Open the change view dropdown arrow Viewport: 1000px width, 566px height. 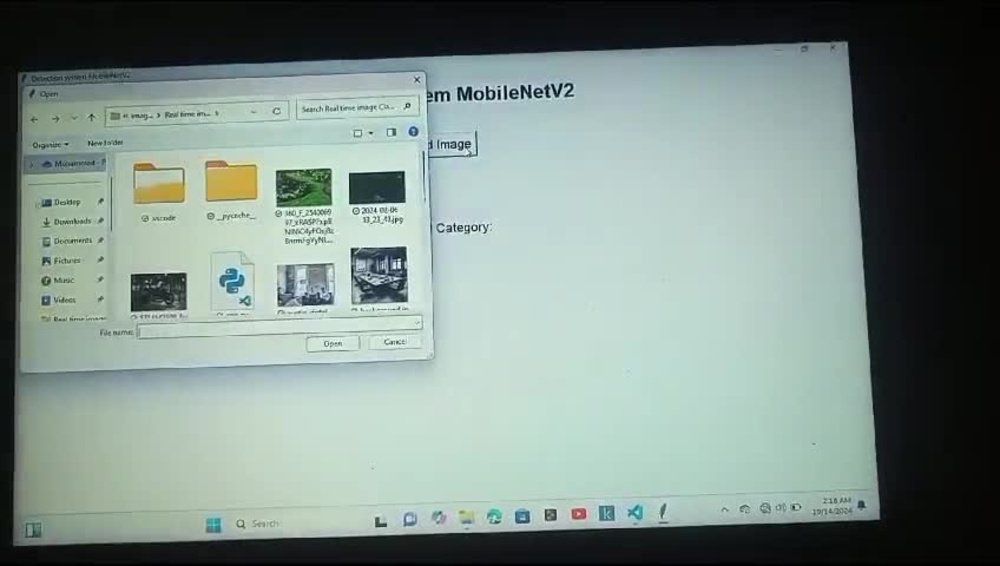[x=371, y=133]
